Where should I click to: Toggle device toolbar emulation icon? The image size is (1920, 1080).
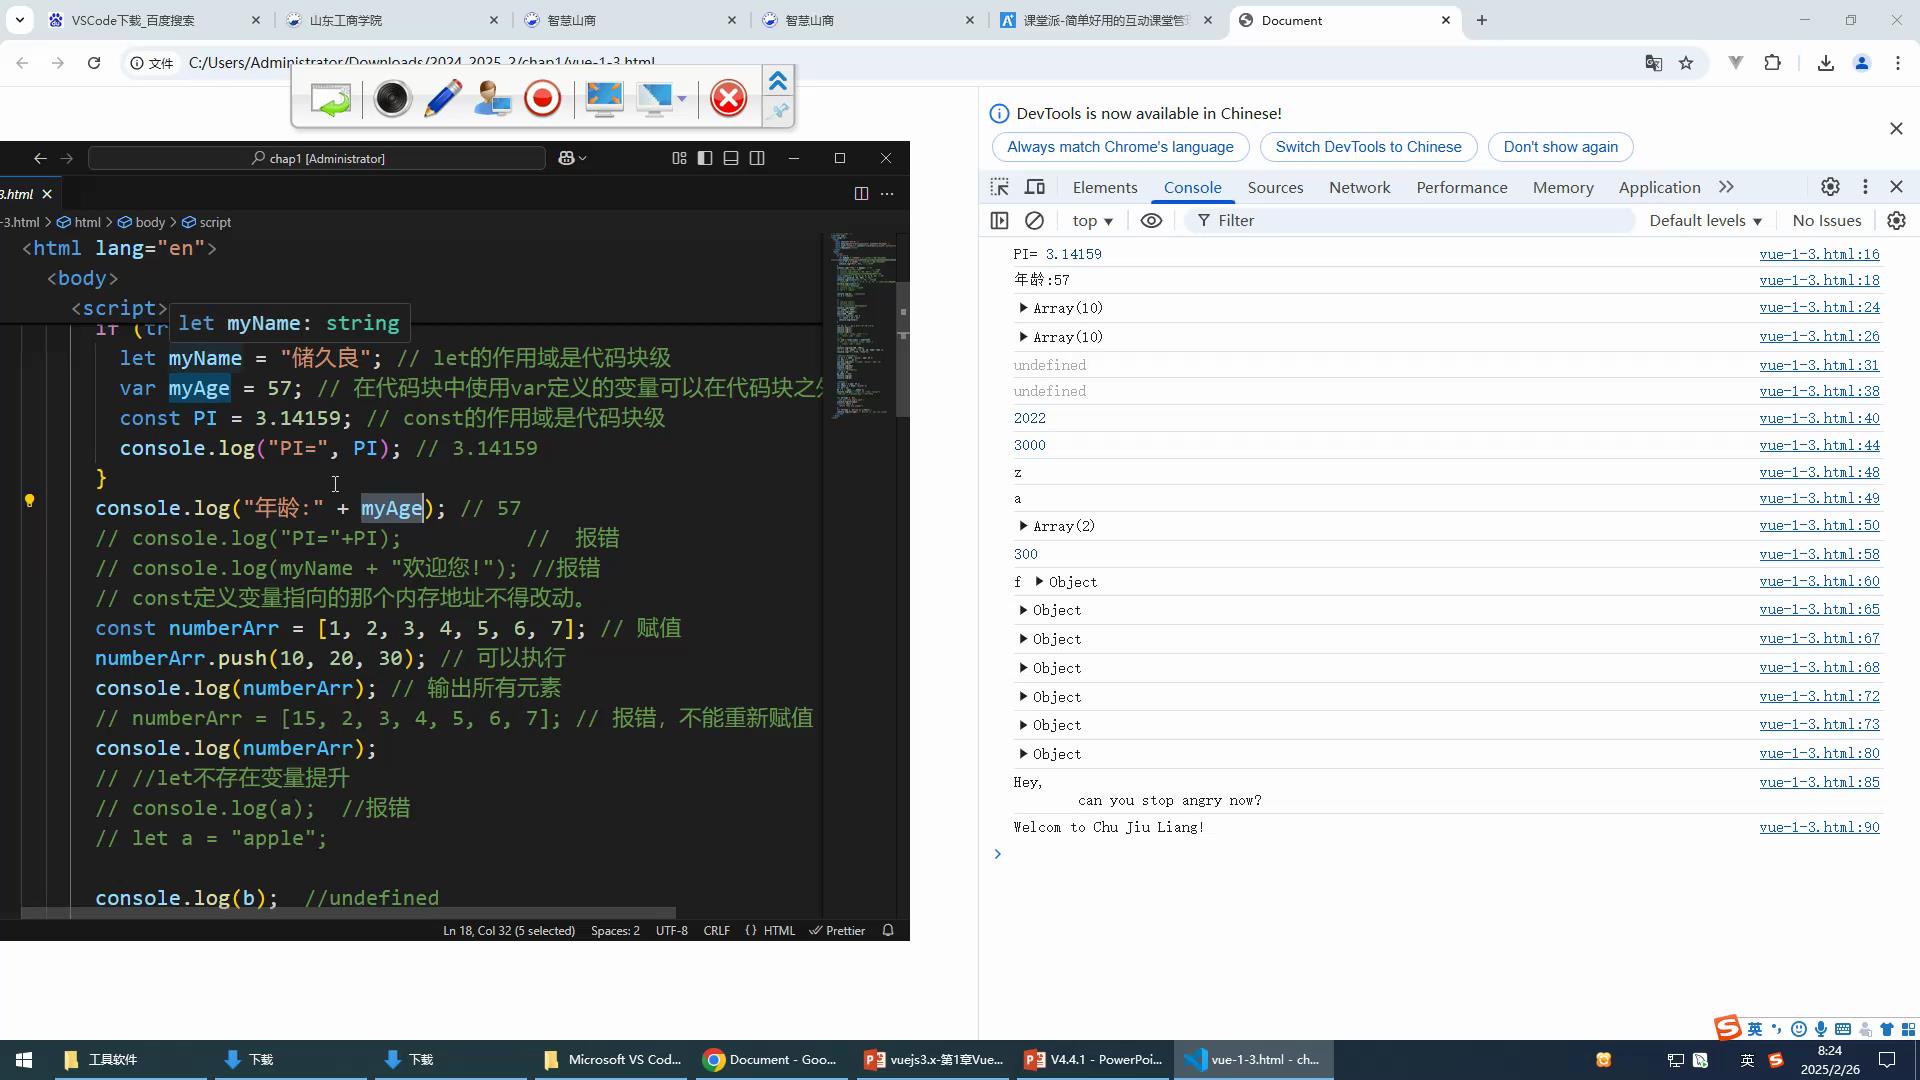[x=1035, y=187]
